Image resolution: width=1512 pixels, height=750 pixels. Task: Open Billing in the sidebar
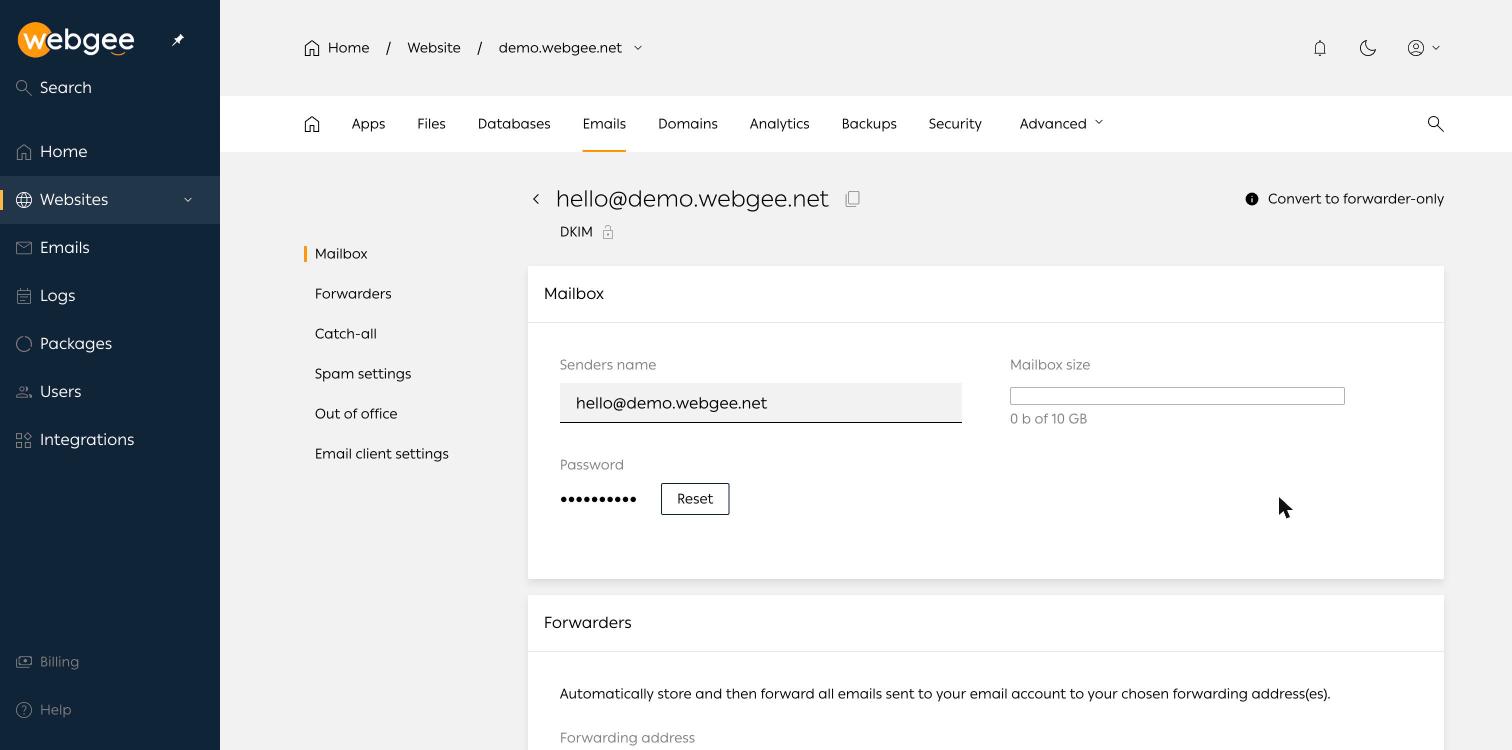click(110, 662)
